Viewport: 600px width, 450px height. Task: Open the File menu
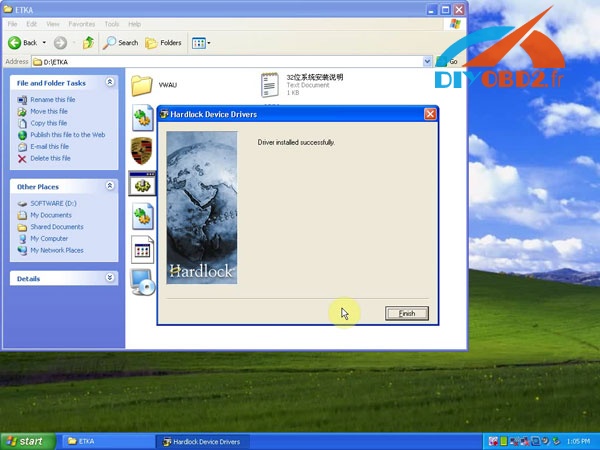tap(13, 24)
